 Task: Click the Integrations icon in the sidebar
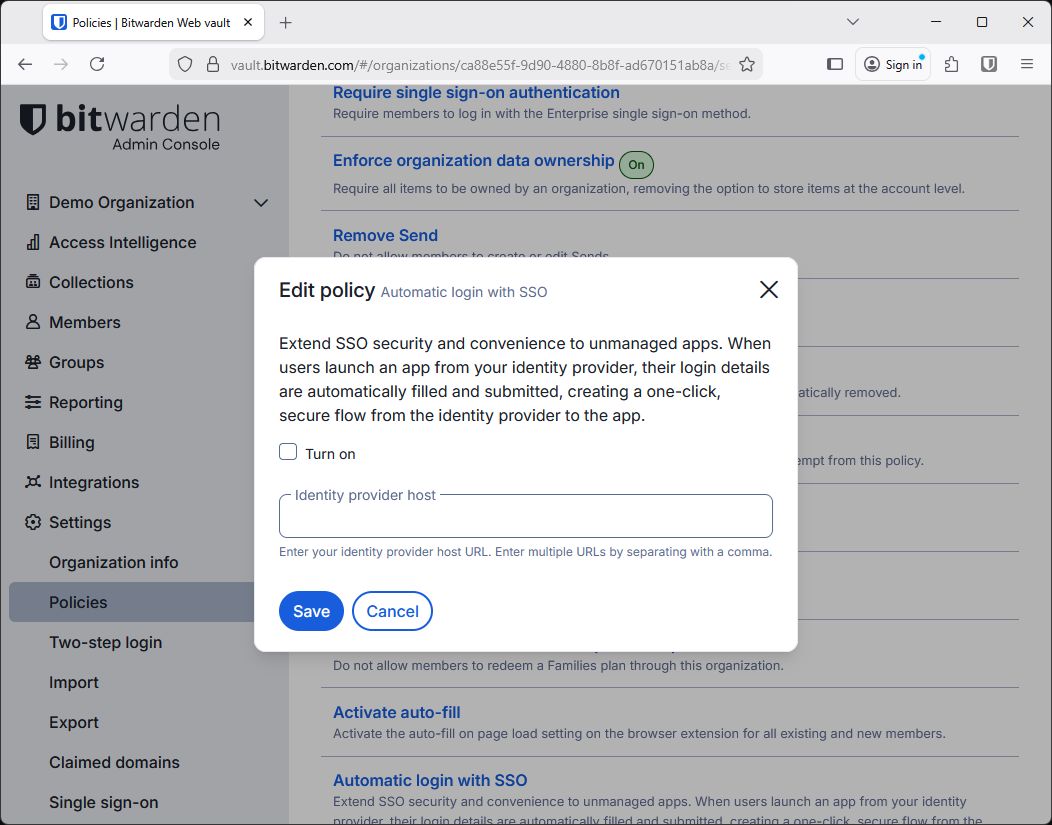pyautogui.click(x=30, y=482)
